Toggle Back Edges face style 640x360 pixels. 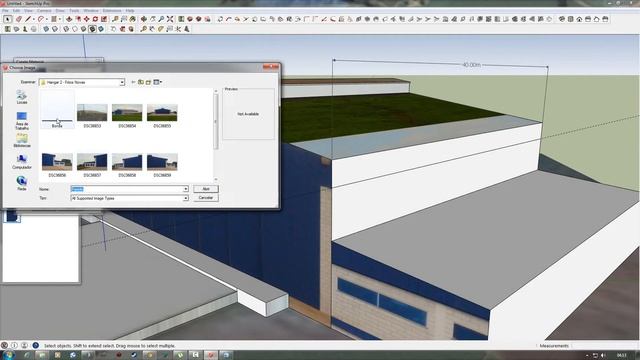point(55,29)
